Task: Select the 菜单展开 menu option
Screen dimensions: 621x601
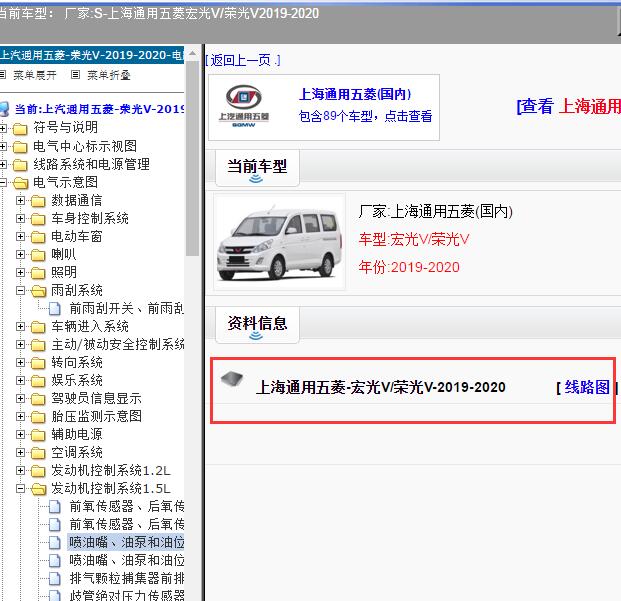Action: point(35,75)
